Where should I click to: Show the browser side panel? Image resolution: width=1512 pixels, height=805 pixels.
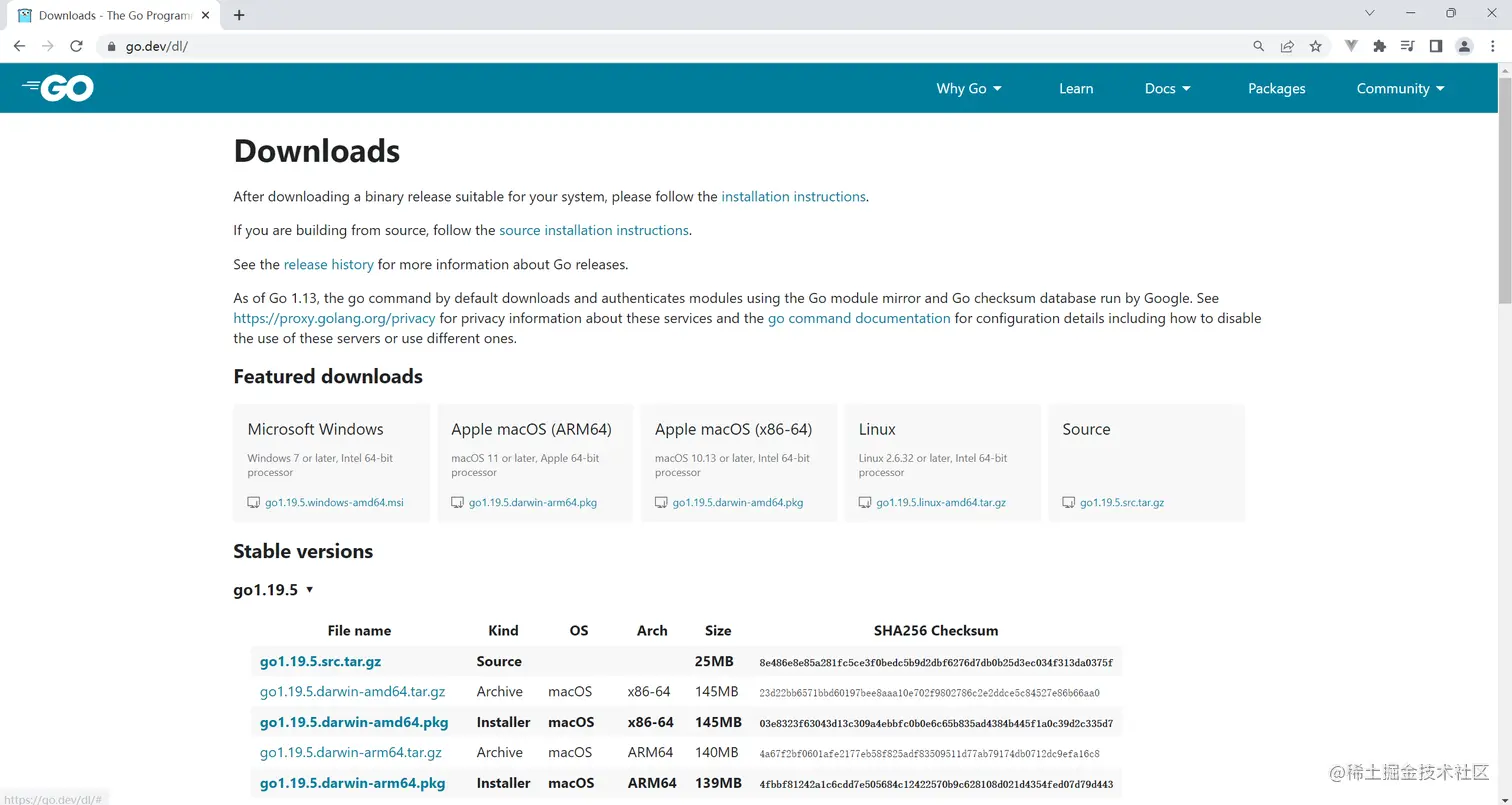tap(1436, 46)
